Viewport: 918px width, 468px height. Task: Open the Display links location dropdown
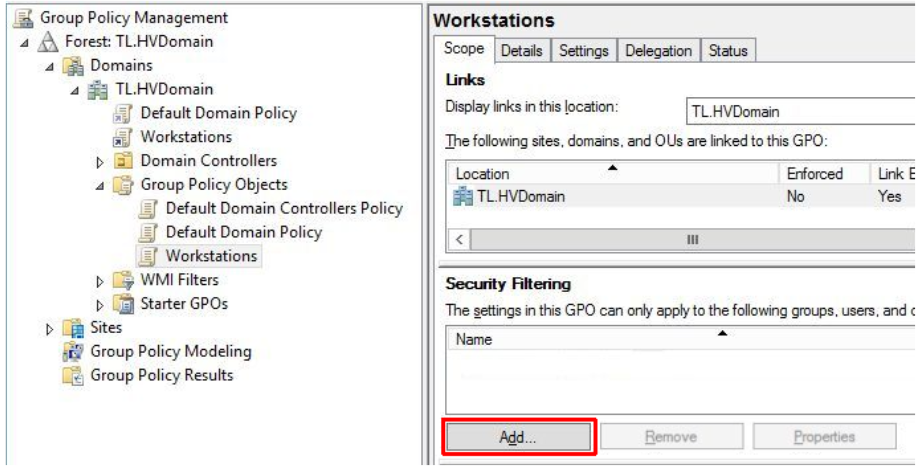[800, 111]
